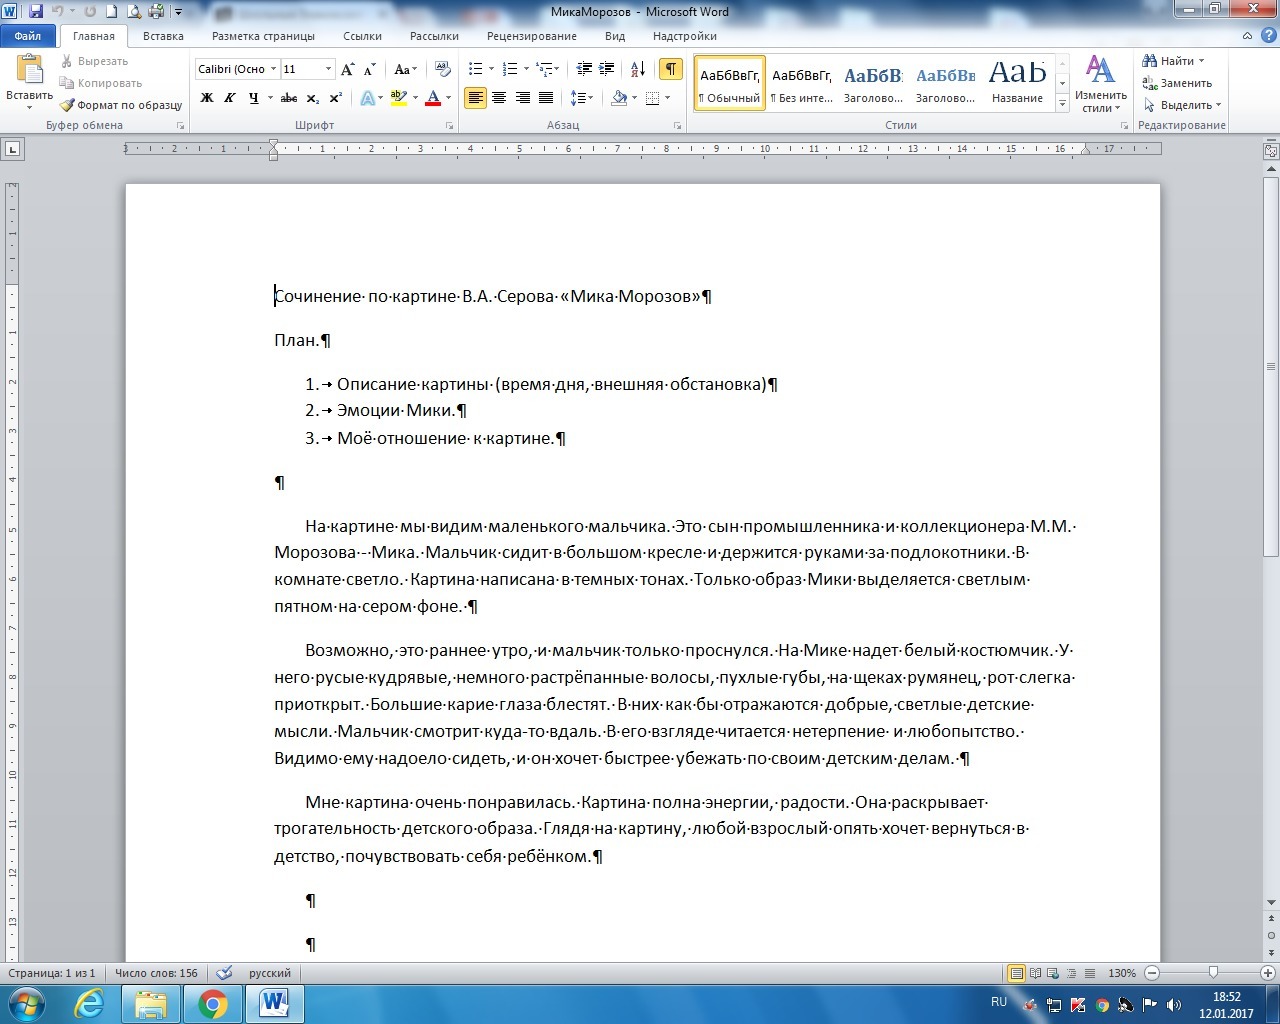
Task: Click the Cut (Вырезать) scissors icon
Action: click(x=67, y=61)
